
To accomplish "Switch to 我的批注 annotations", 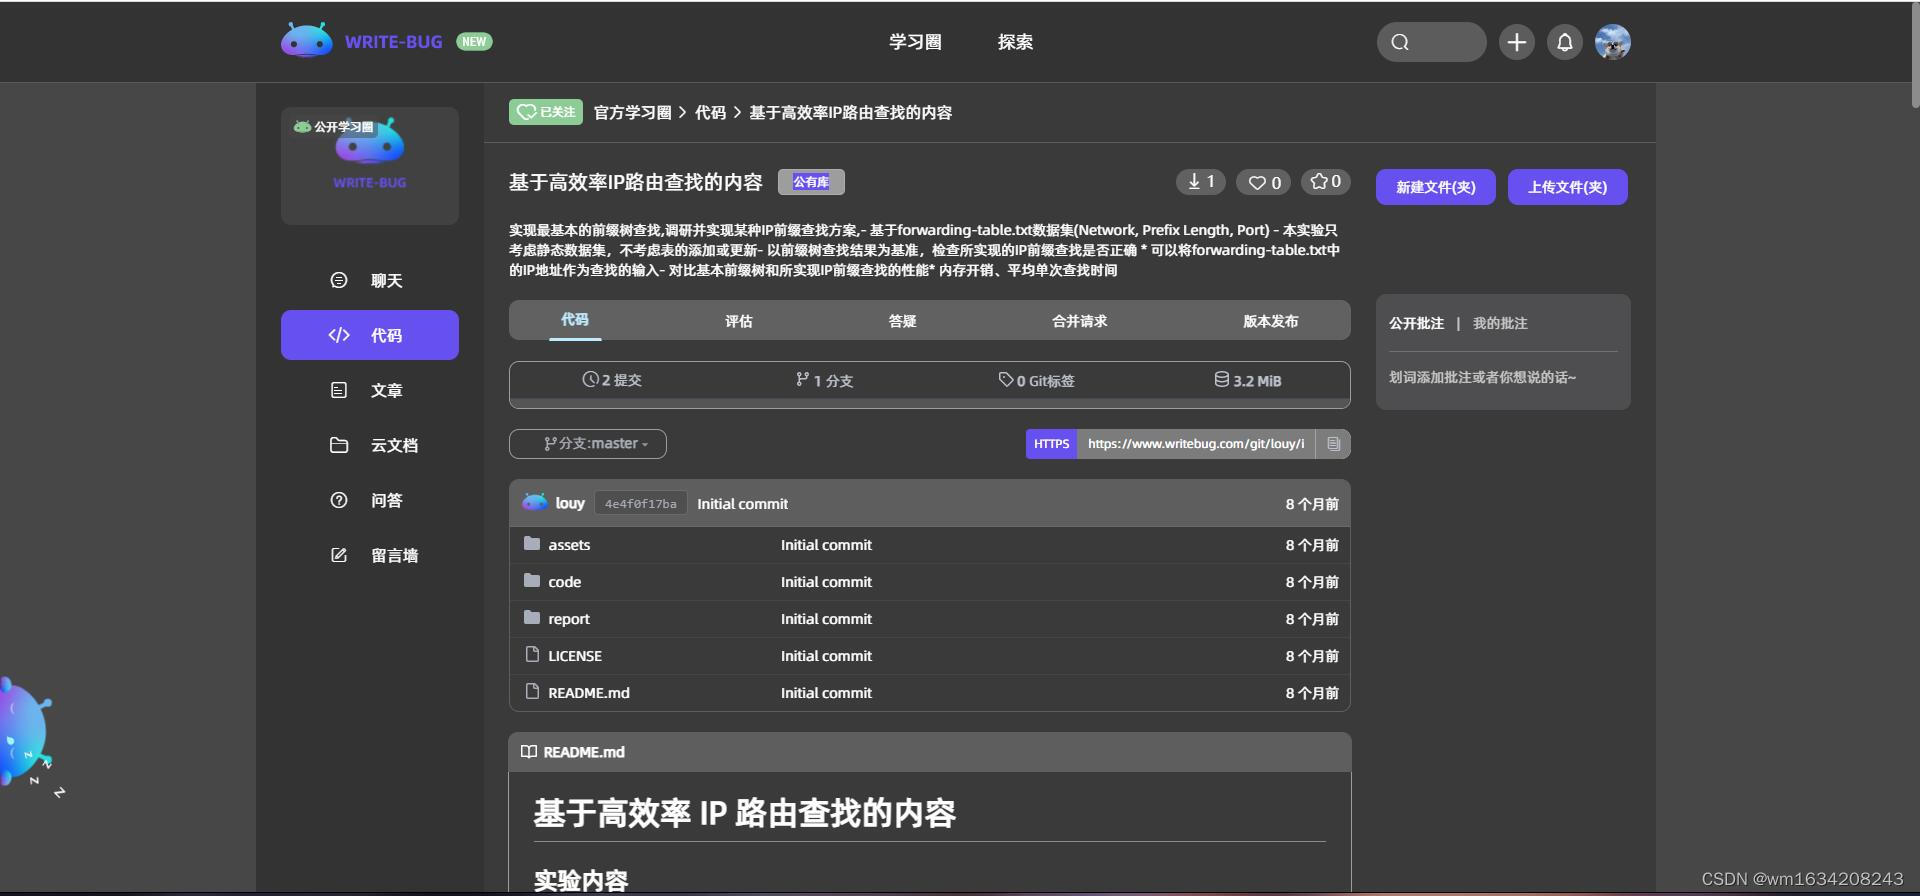I will (1500, 323).
